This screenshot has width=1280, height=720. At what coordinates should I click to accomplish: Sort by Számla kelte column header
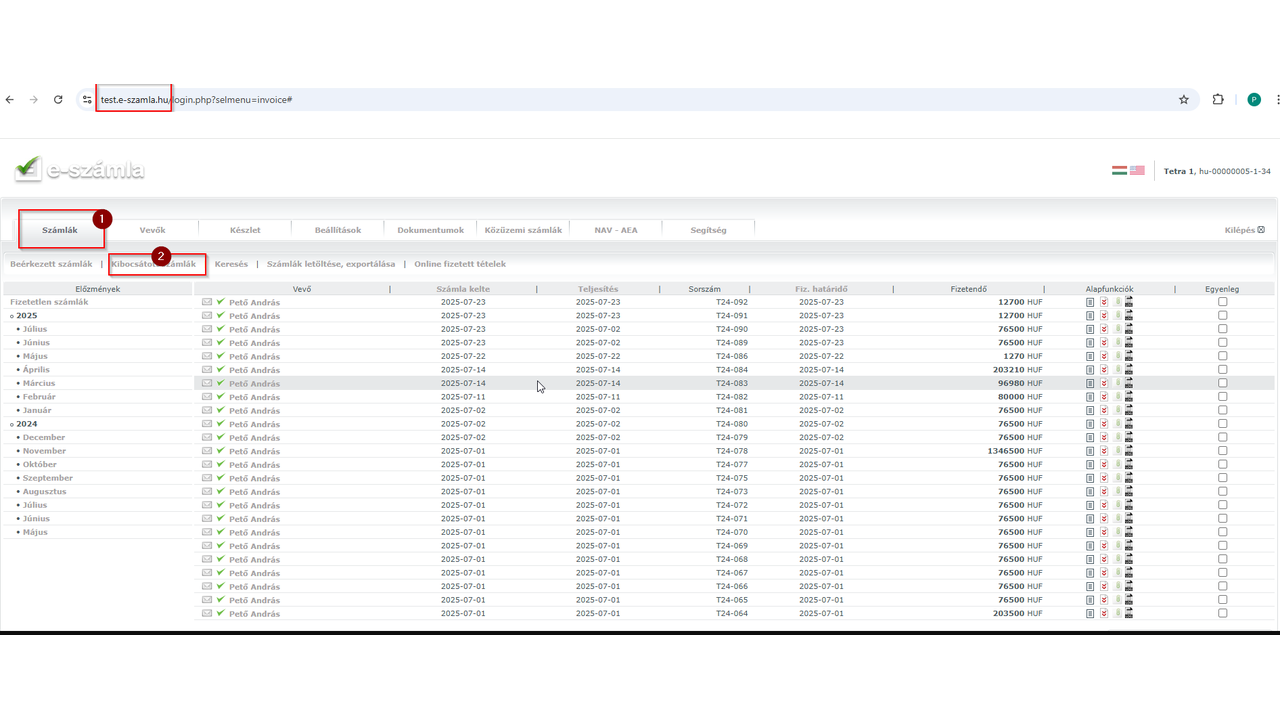click(x=463, y=289)
